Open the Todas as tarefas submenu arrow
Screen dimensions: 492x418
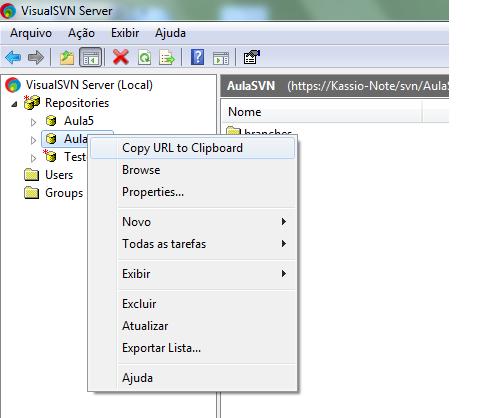pos(283,244)
